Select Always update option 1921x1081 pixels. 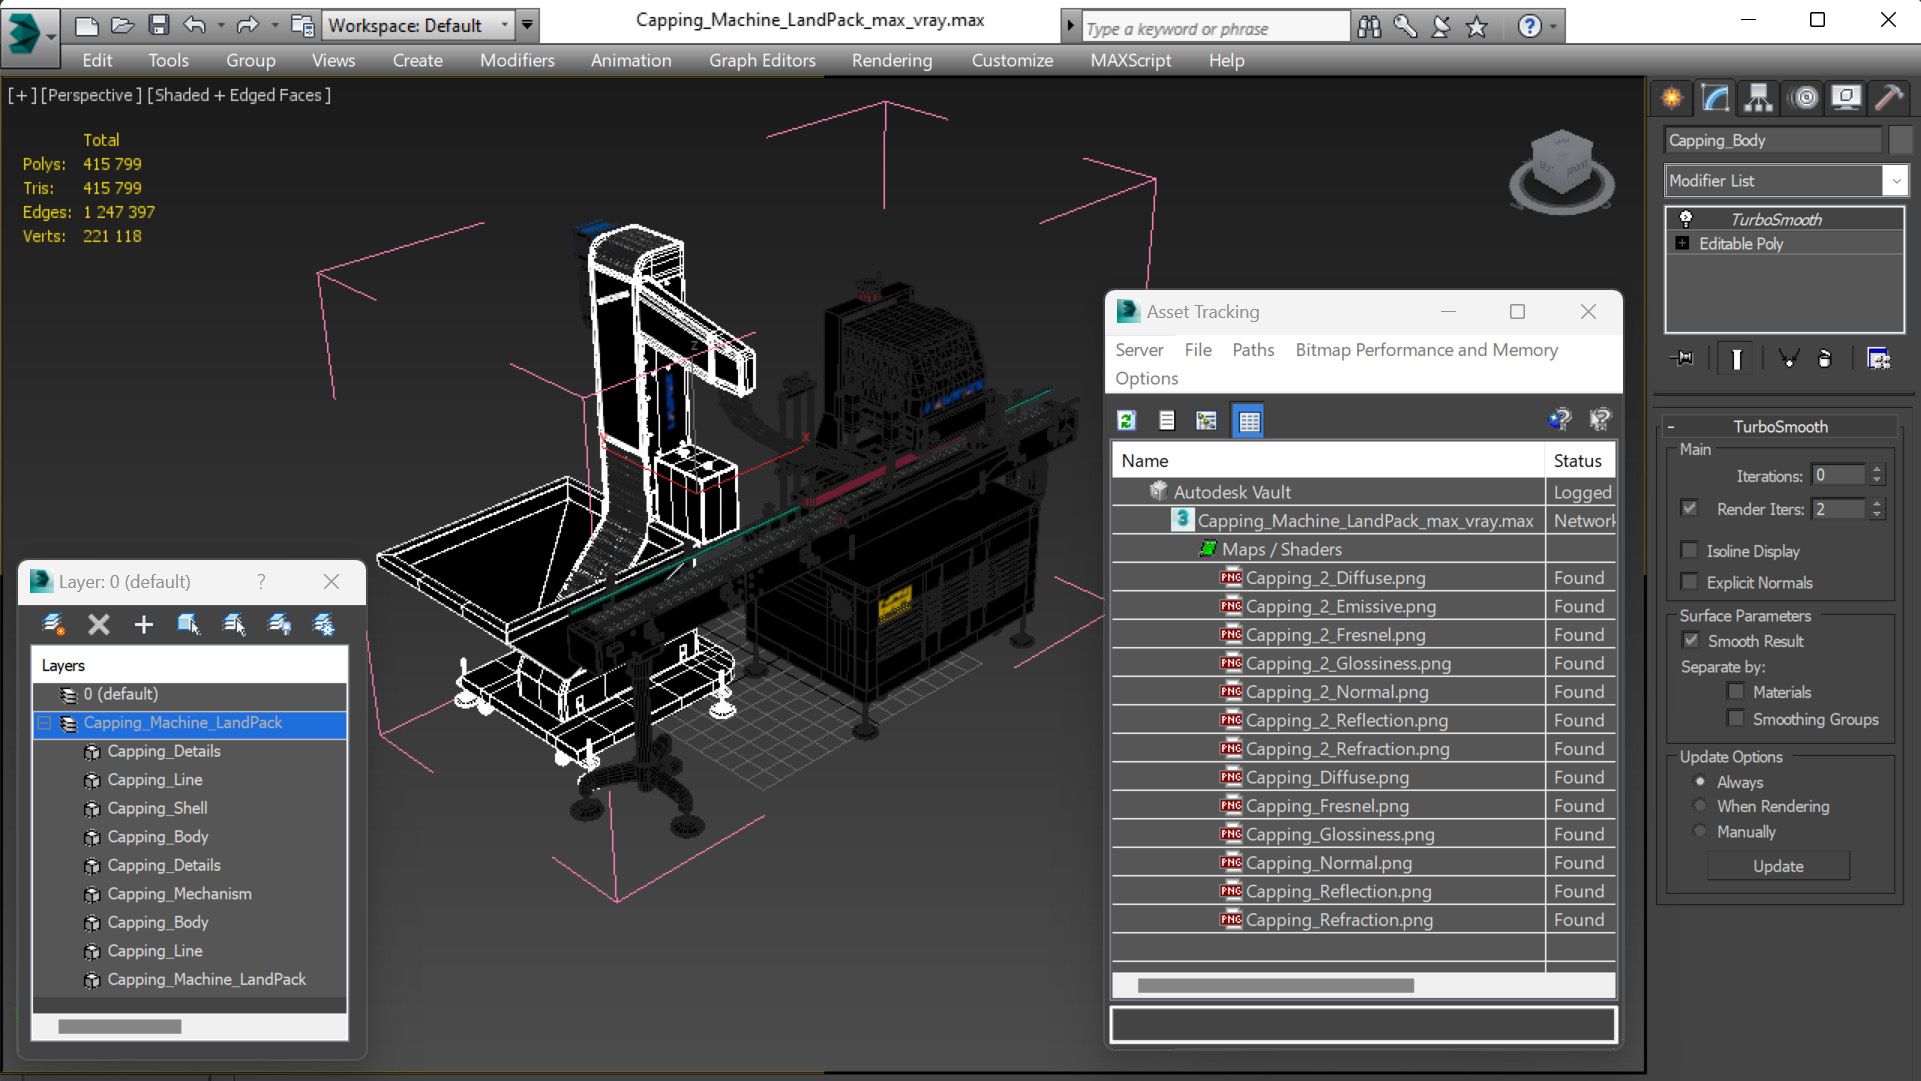coord(1700,781)
